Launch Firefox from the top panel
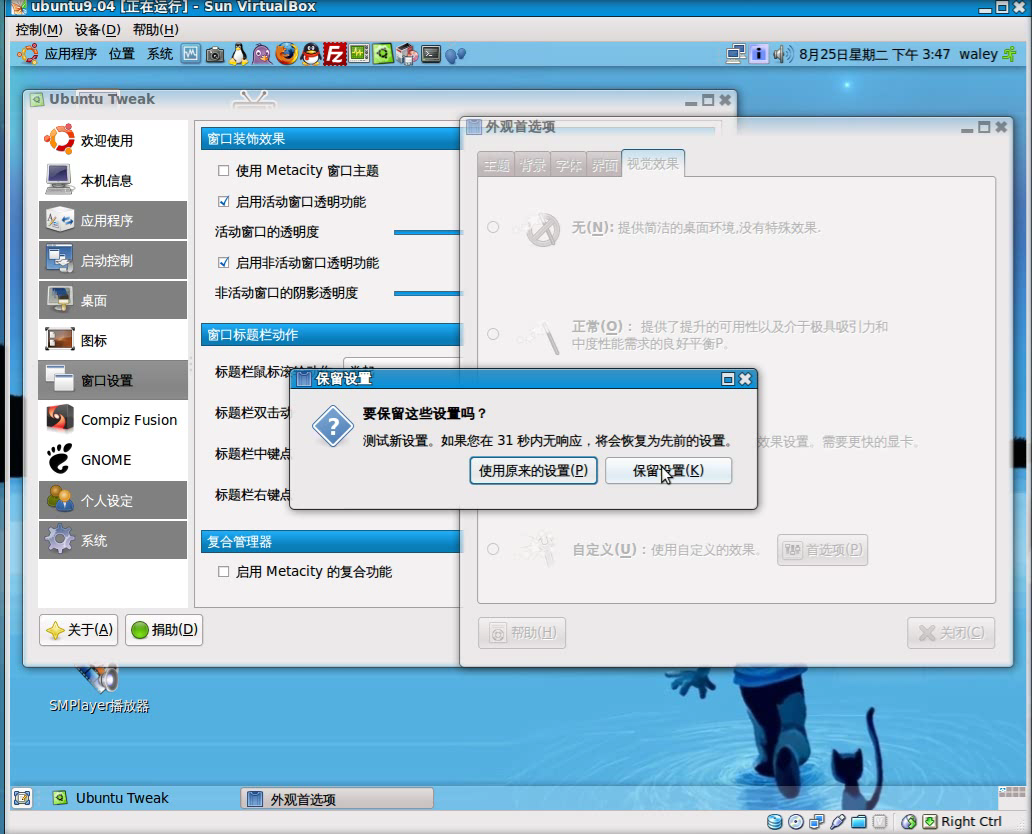The height and width of the screenshot is (834, 1032). pos(286,54)
